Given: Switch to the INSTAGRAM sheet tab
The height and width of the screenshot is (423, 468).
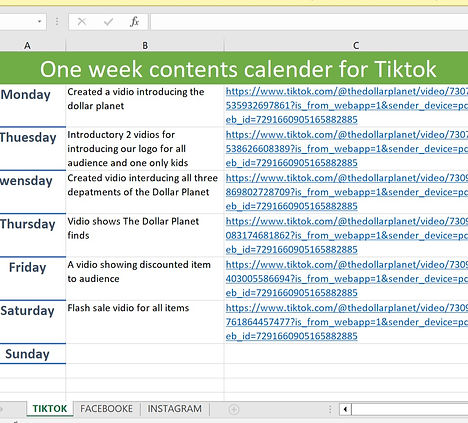Looking at the screenshot, I should 175,409.
